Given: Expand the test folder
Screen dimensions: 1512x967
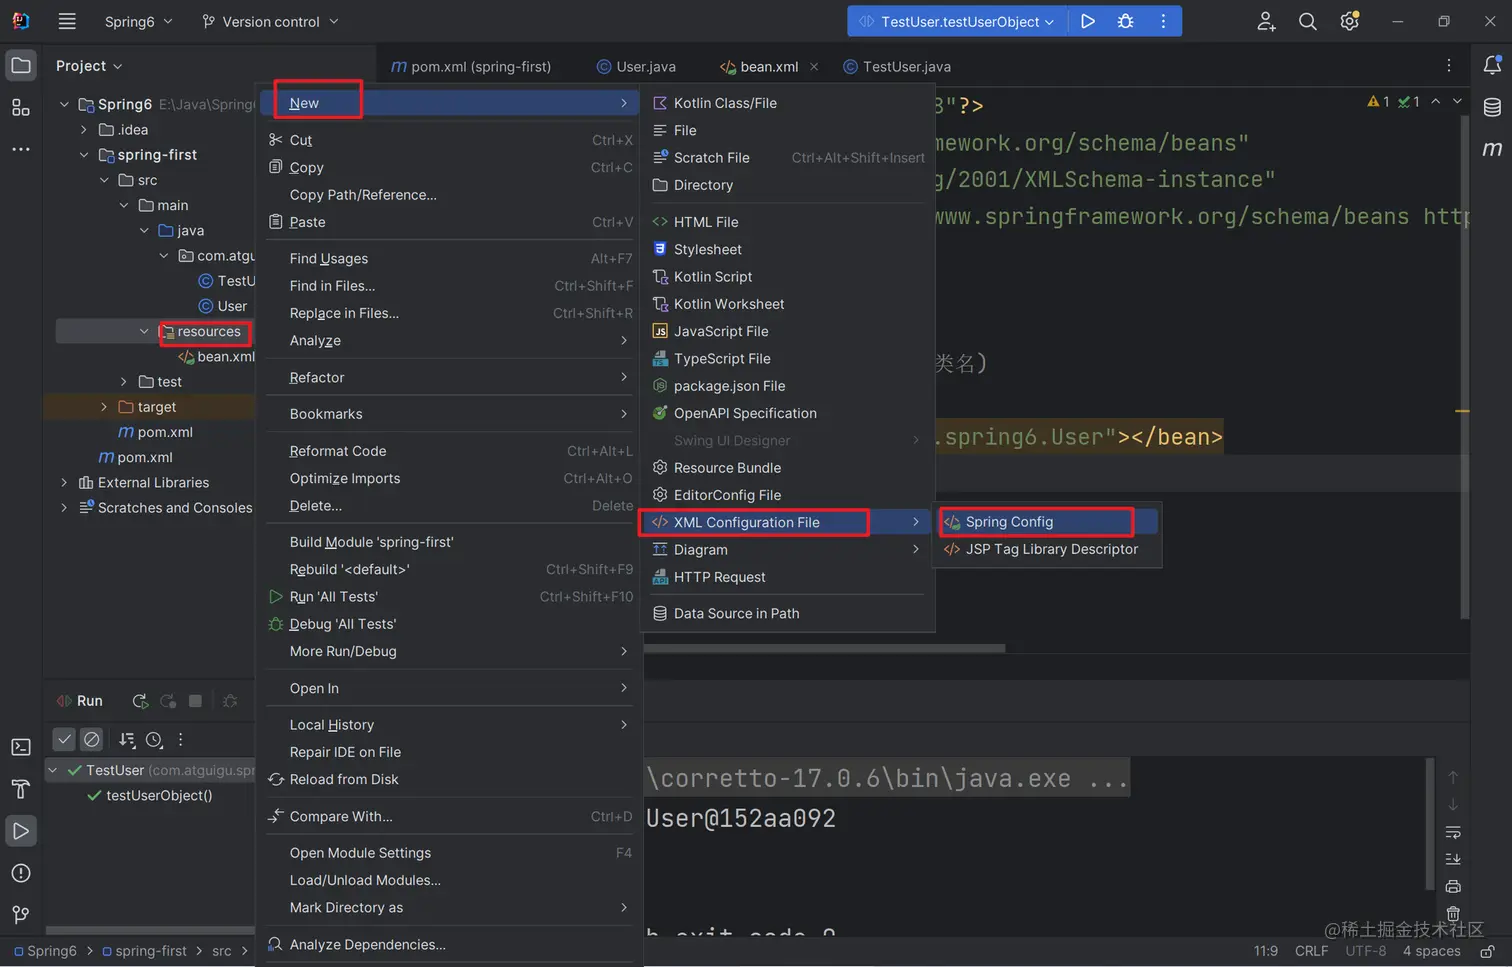Looking at the screenshot, I should 124,382.
